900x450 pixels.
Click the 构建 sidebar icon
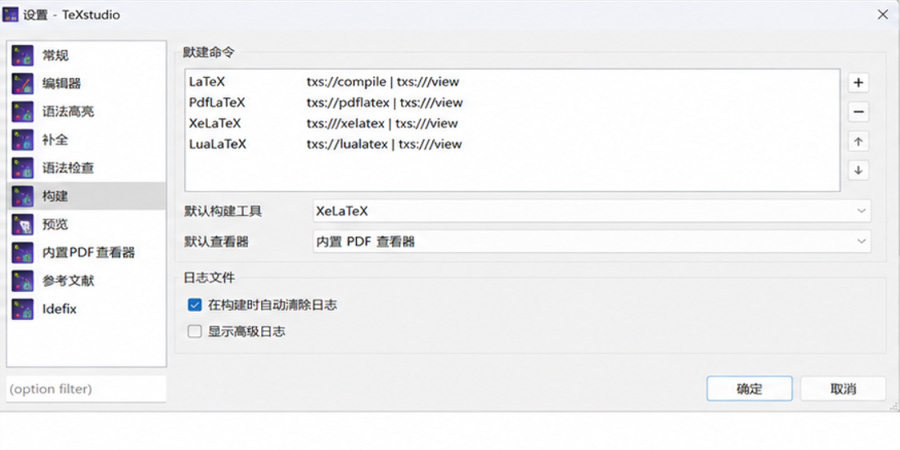pos(22,196)
